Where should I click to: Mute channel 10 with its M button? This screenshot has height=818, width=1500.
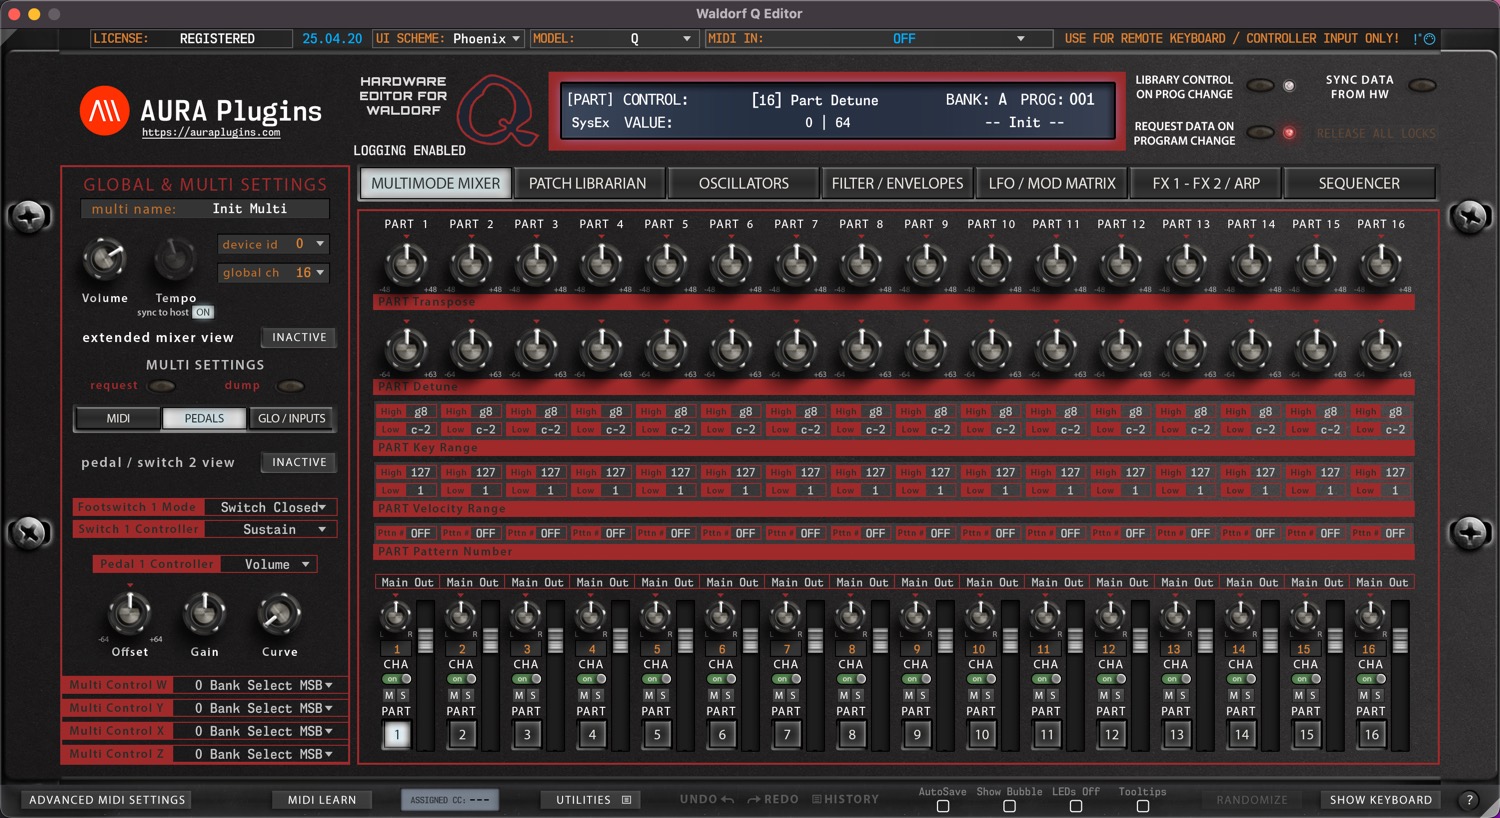coord(974,695)
